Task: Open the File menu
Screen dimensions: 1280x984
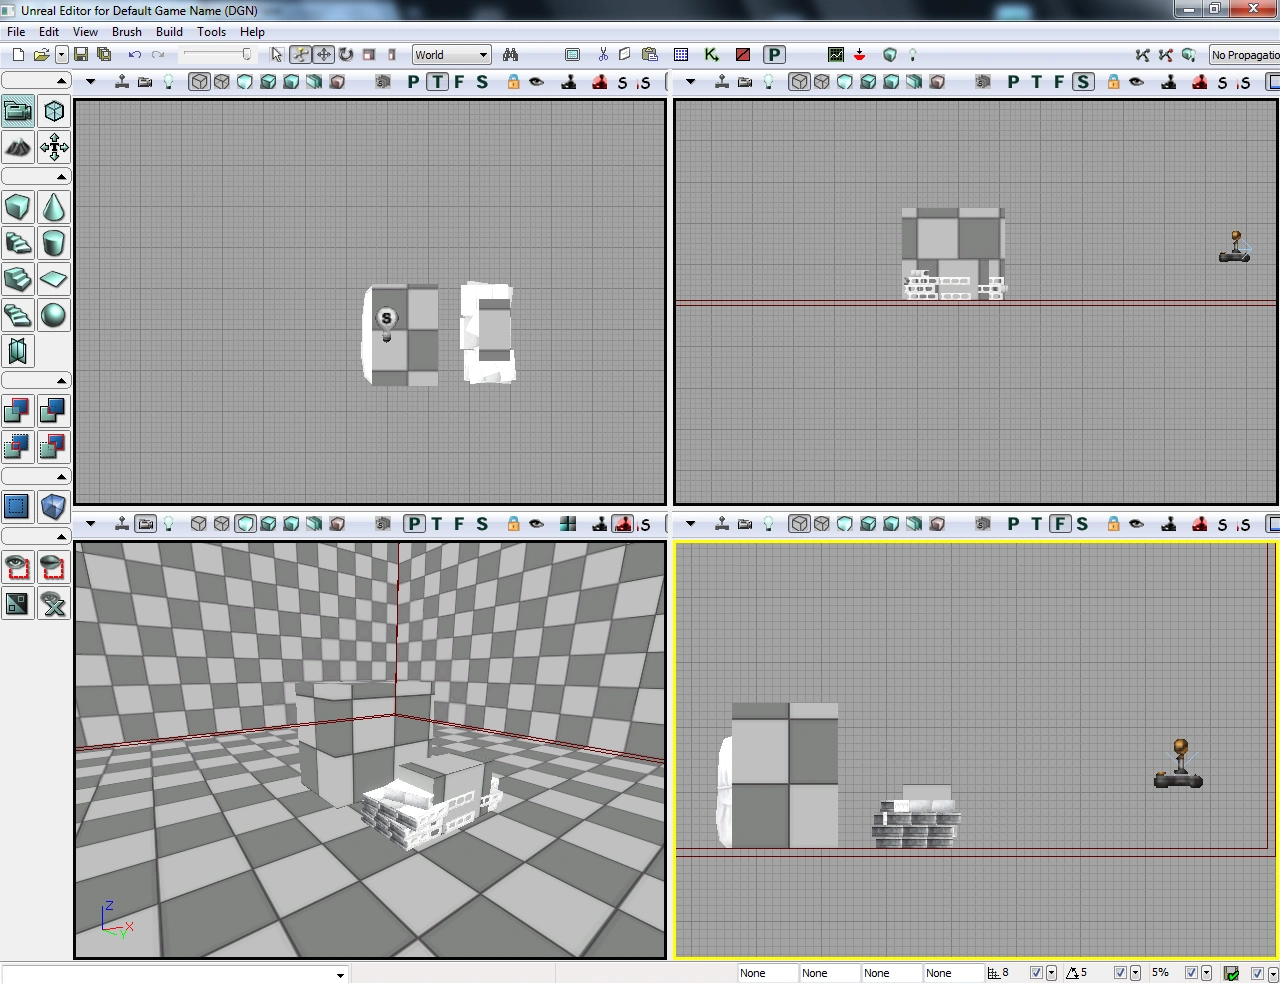Action: 16,32
